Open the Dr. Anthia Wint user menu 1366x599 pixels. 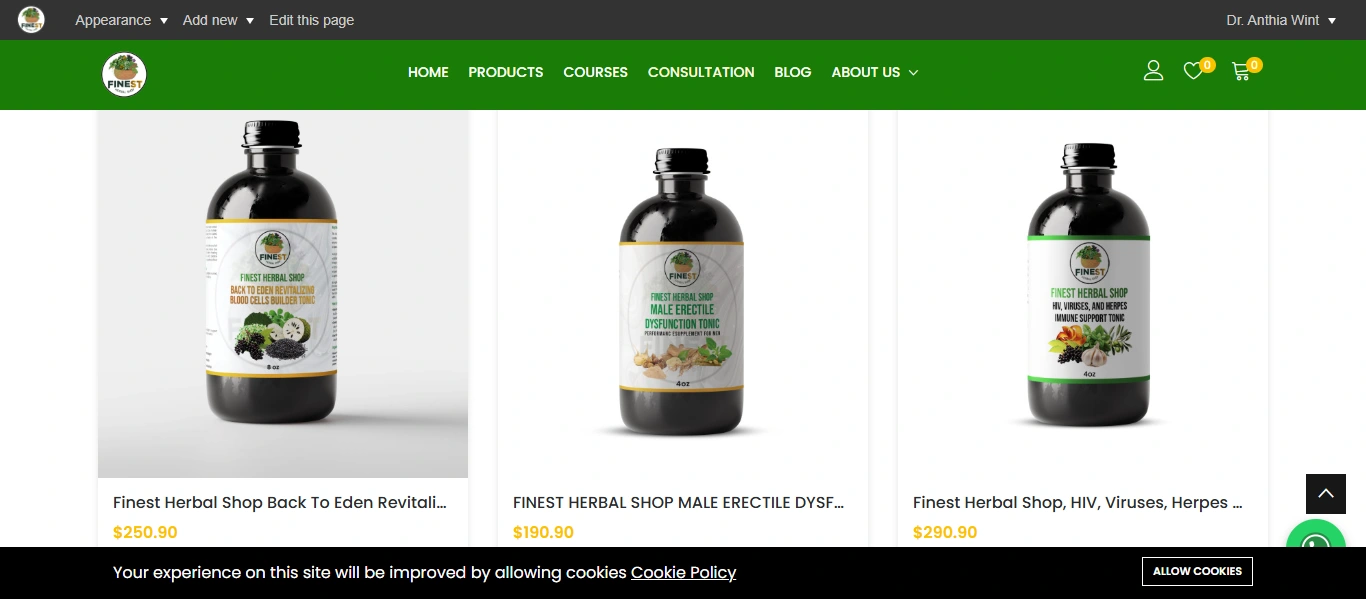click(1281, 20)
